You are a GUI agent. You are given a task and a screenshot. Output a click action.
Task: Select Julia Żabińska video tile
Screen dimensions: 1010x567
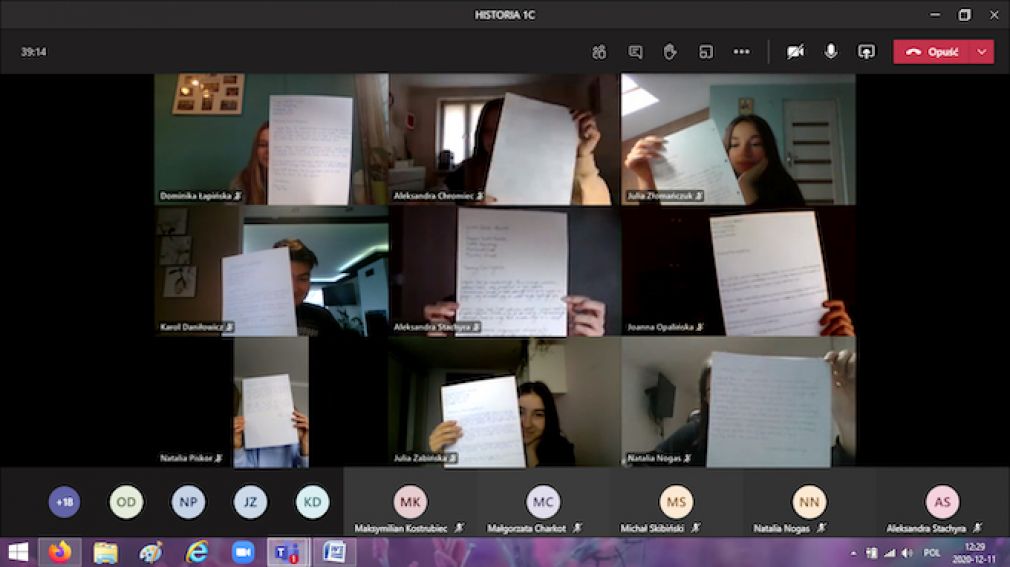[x=504, y=403]
